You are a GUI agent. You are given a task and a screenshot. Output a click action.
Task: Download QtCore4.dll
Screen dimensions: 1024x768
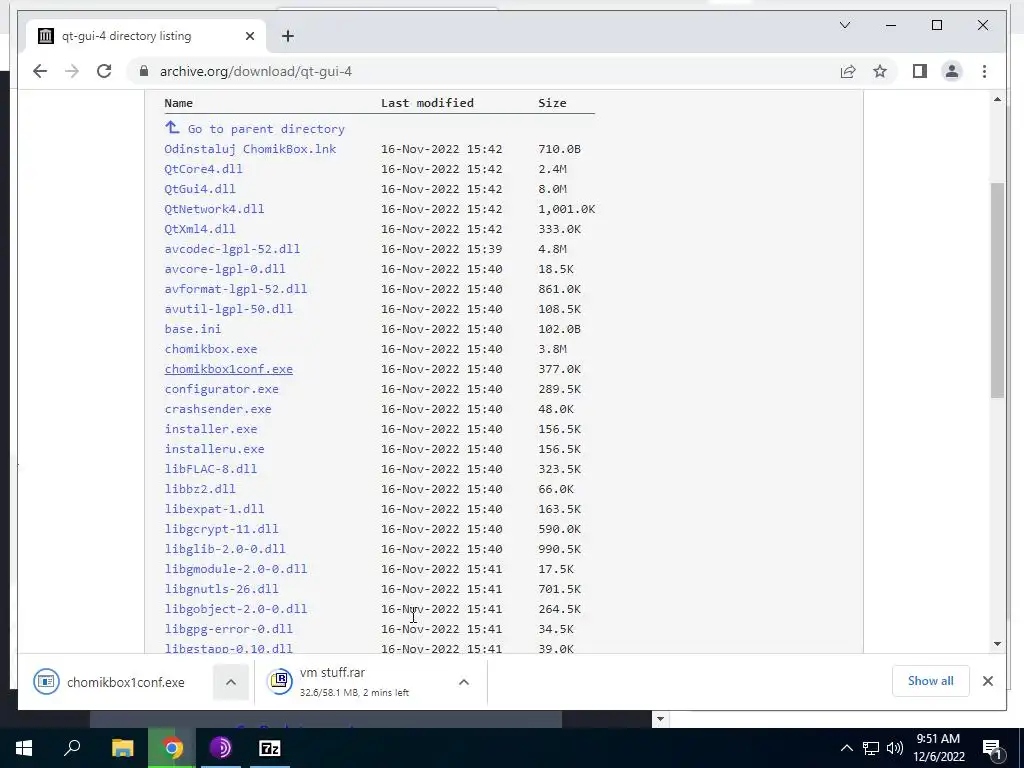coord(203,168)
